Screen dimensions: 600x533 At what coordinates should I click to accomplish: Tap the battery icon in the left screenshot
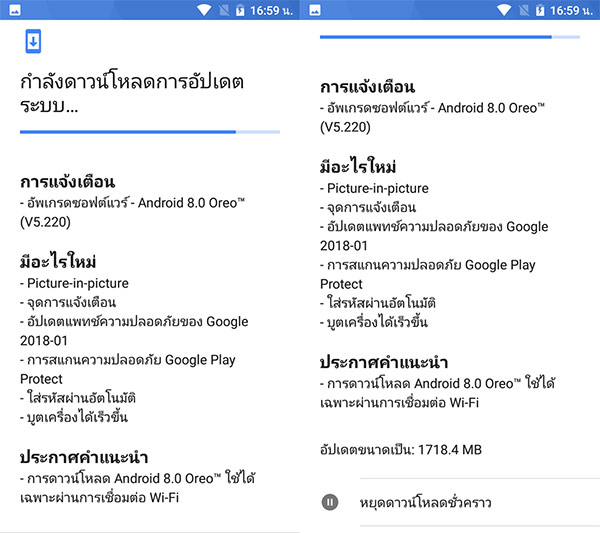pos(239,10)
